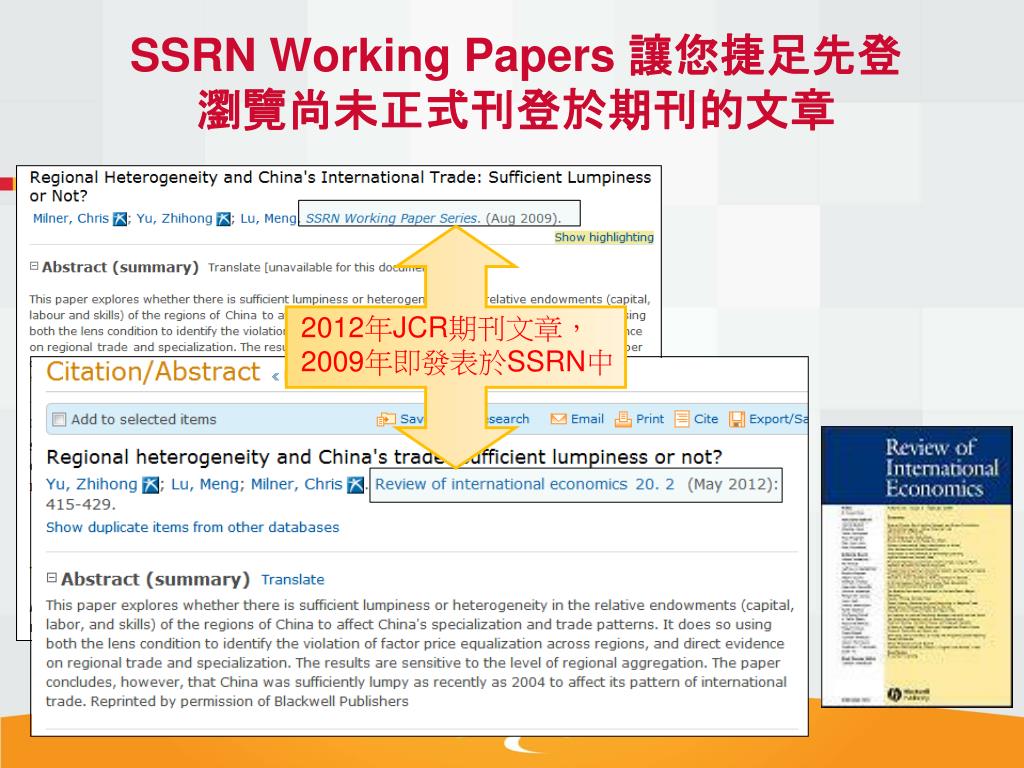Open the SSRN Working Paper Series link

392,218
